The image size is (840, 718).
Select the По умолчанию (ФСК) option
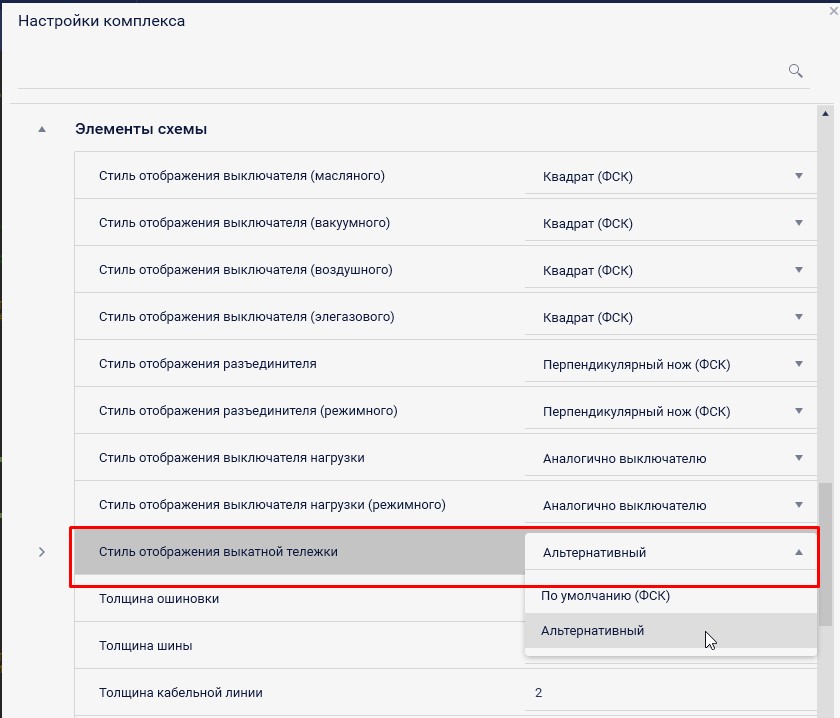tap(605, 595)
